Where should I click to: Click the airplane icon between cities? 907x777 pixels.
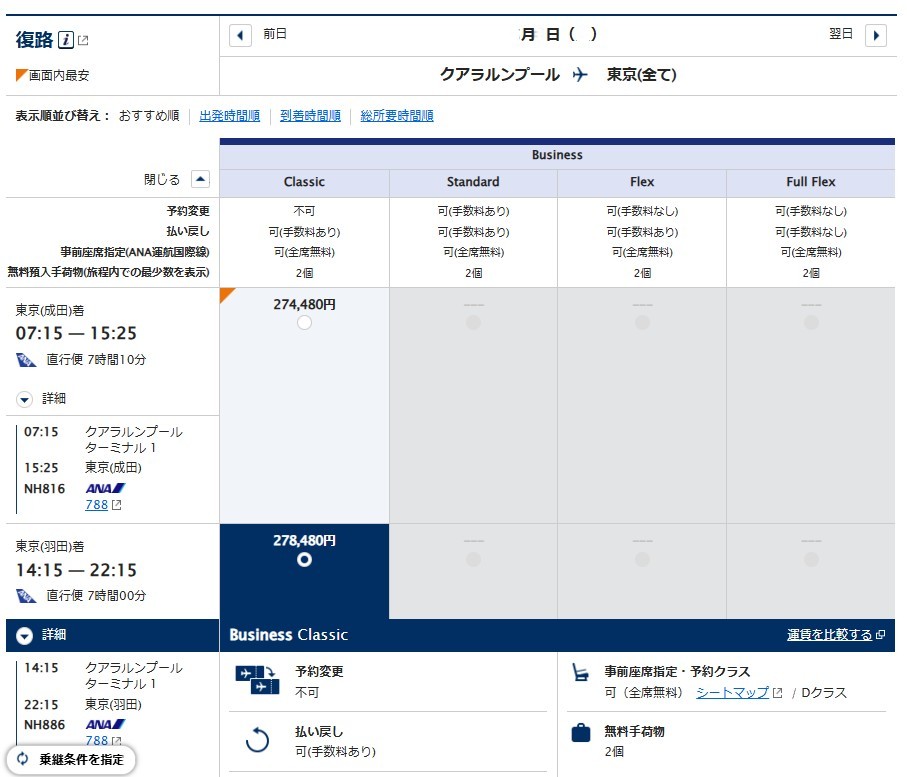(580, 75)
